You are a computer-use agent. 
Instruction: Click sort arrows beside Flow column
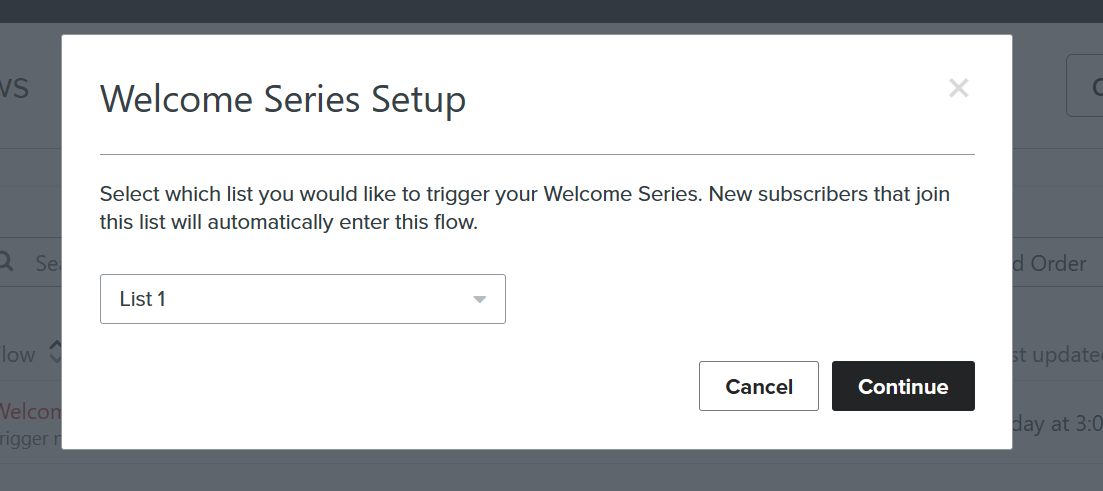56,352
